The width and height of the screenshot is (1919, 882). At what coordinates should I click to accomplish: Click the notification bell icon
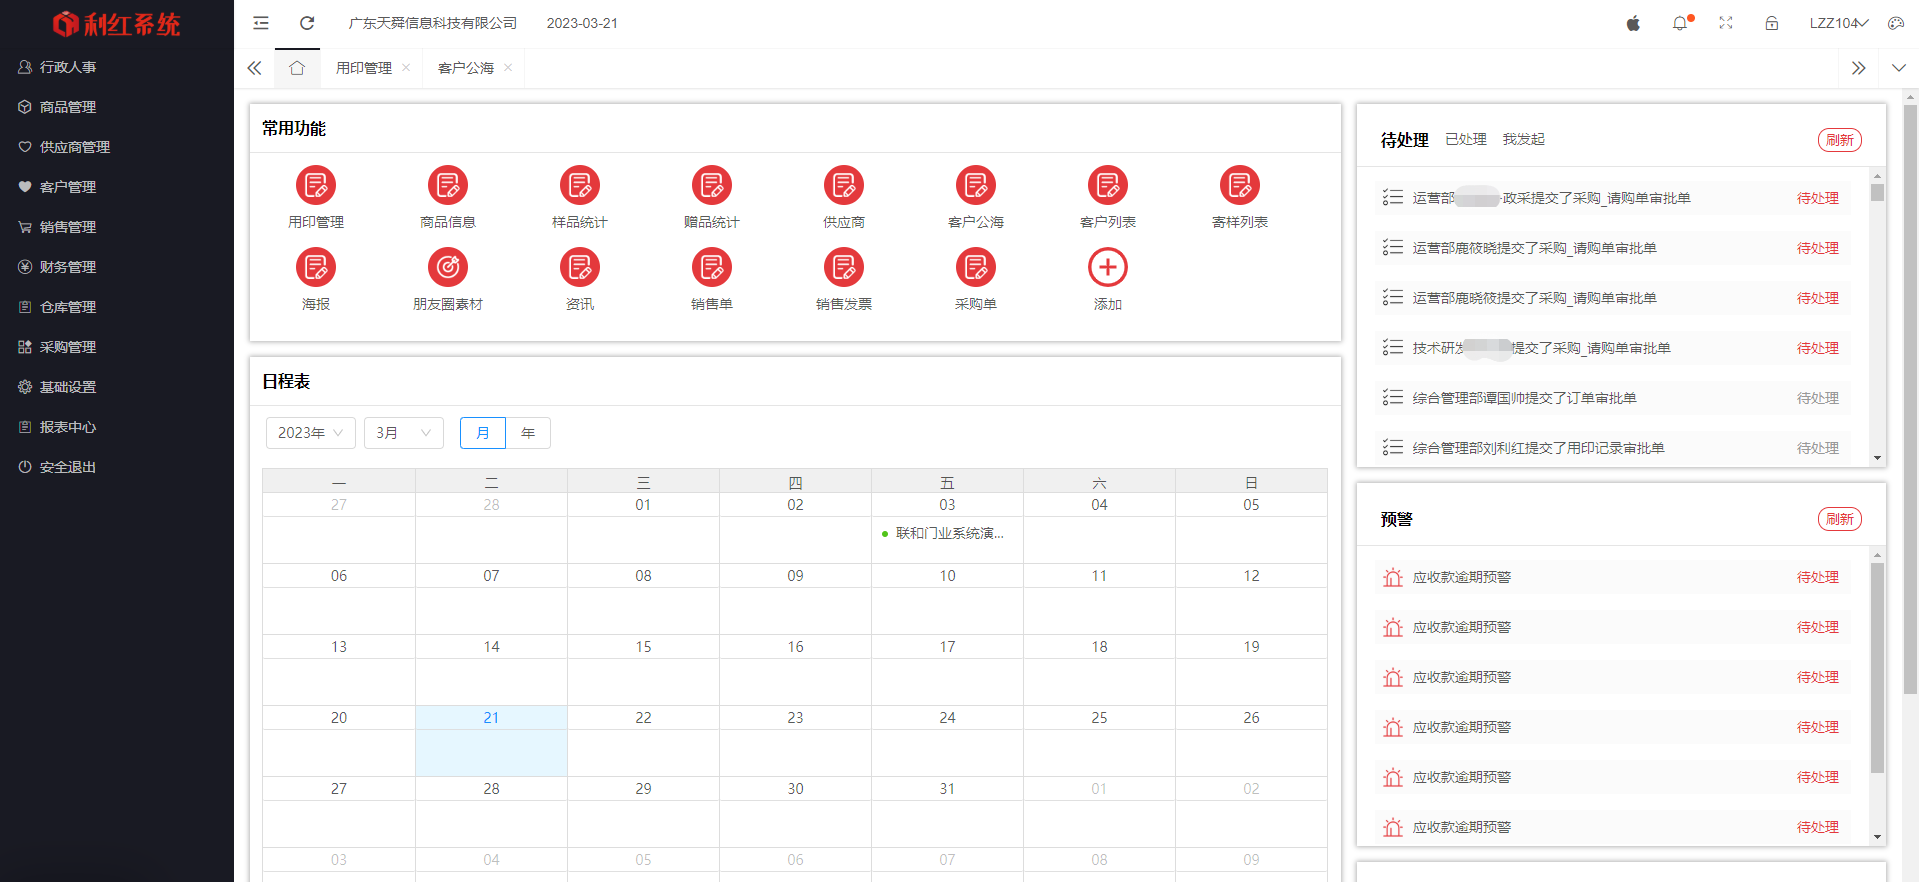[x=1680, y=23]
